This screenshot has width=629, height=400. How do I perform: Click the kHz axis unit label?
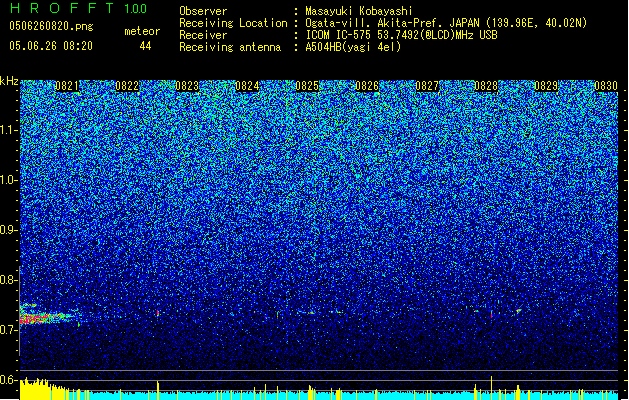[x=9, y=81]
